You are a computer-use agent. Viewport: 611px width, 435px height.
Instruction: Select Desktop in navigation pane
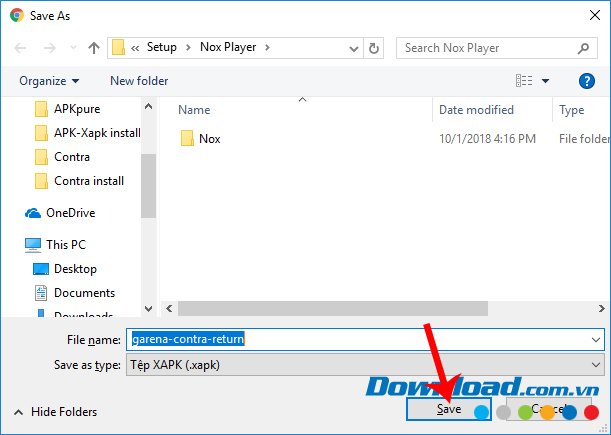pyautogui.click(x=75, y=269)
